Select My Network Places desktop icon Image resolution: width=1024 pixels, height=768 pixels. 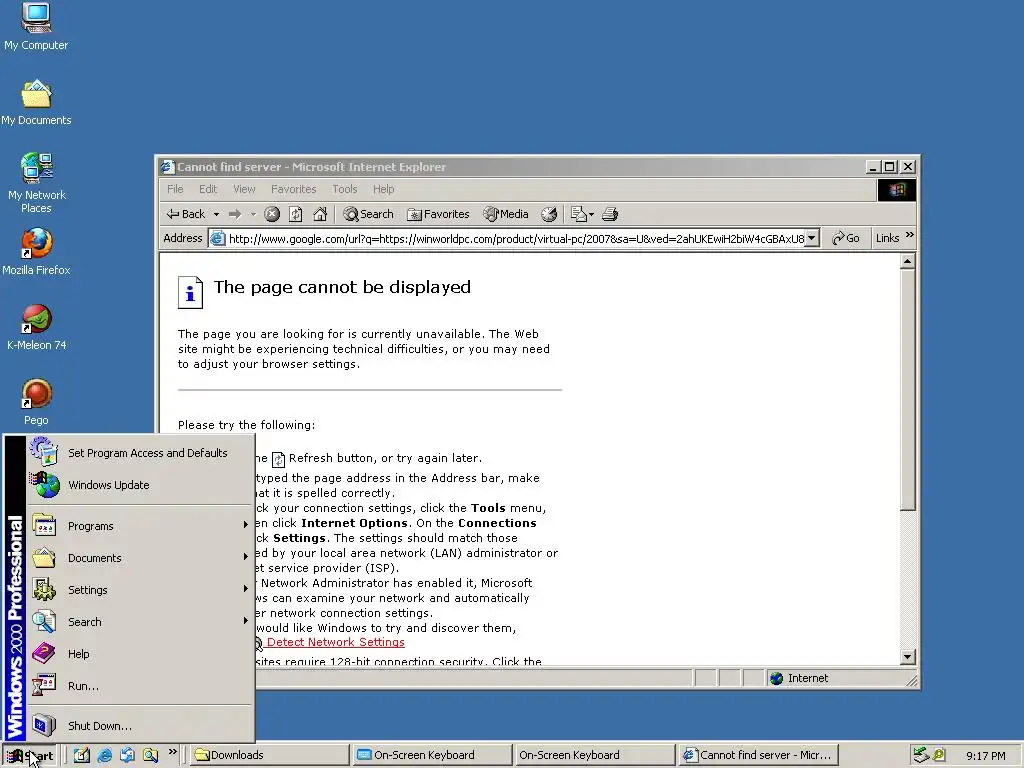click(x=37, y=183)
